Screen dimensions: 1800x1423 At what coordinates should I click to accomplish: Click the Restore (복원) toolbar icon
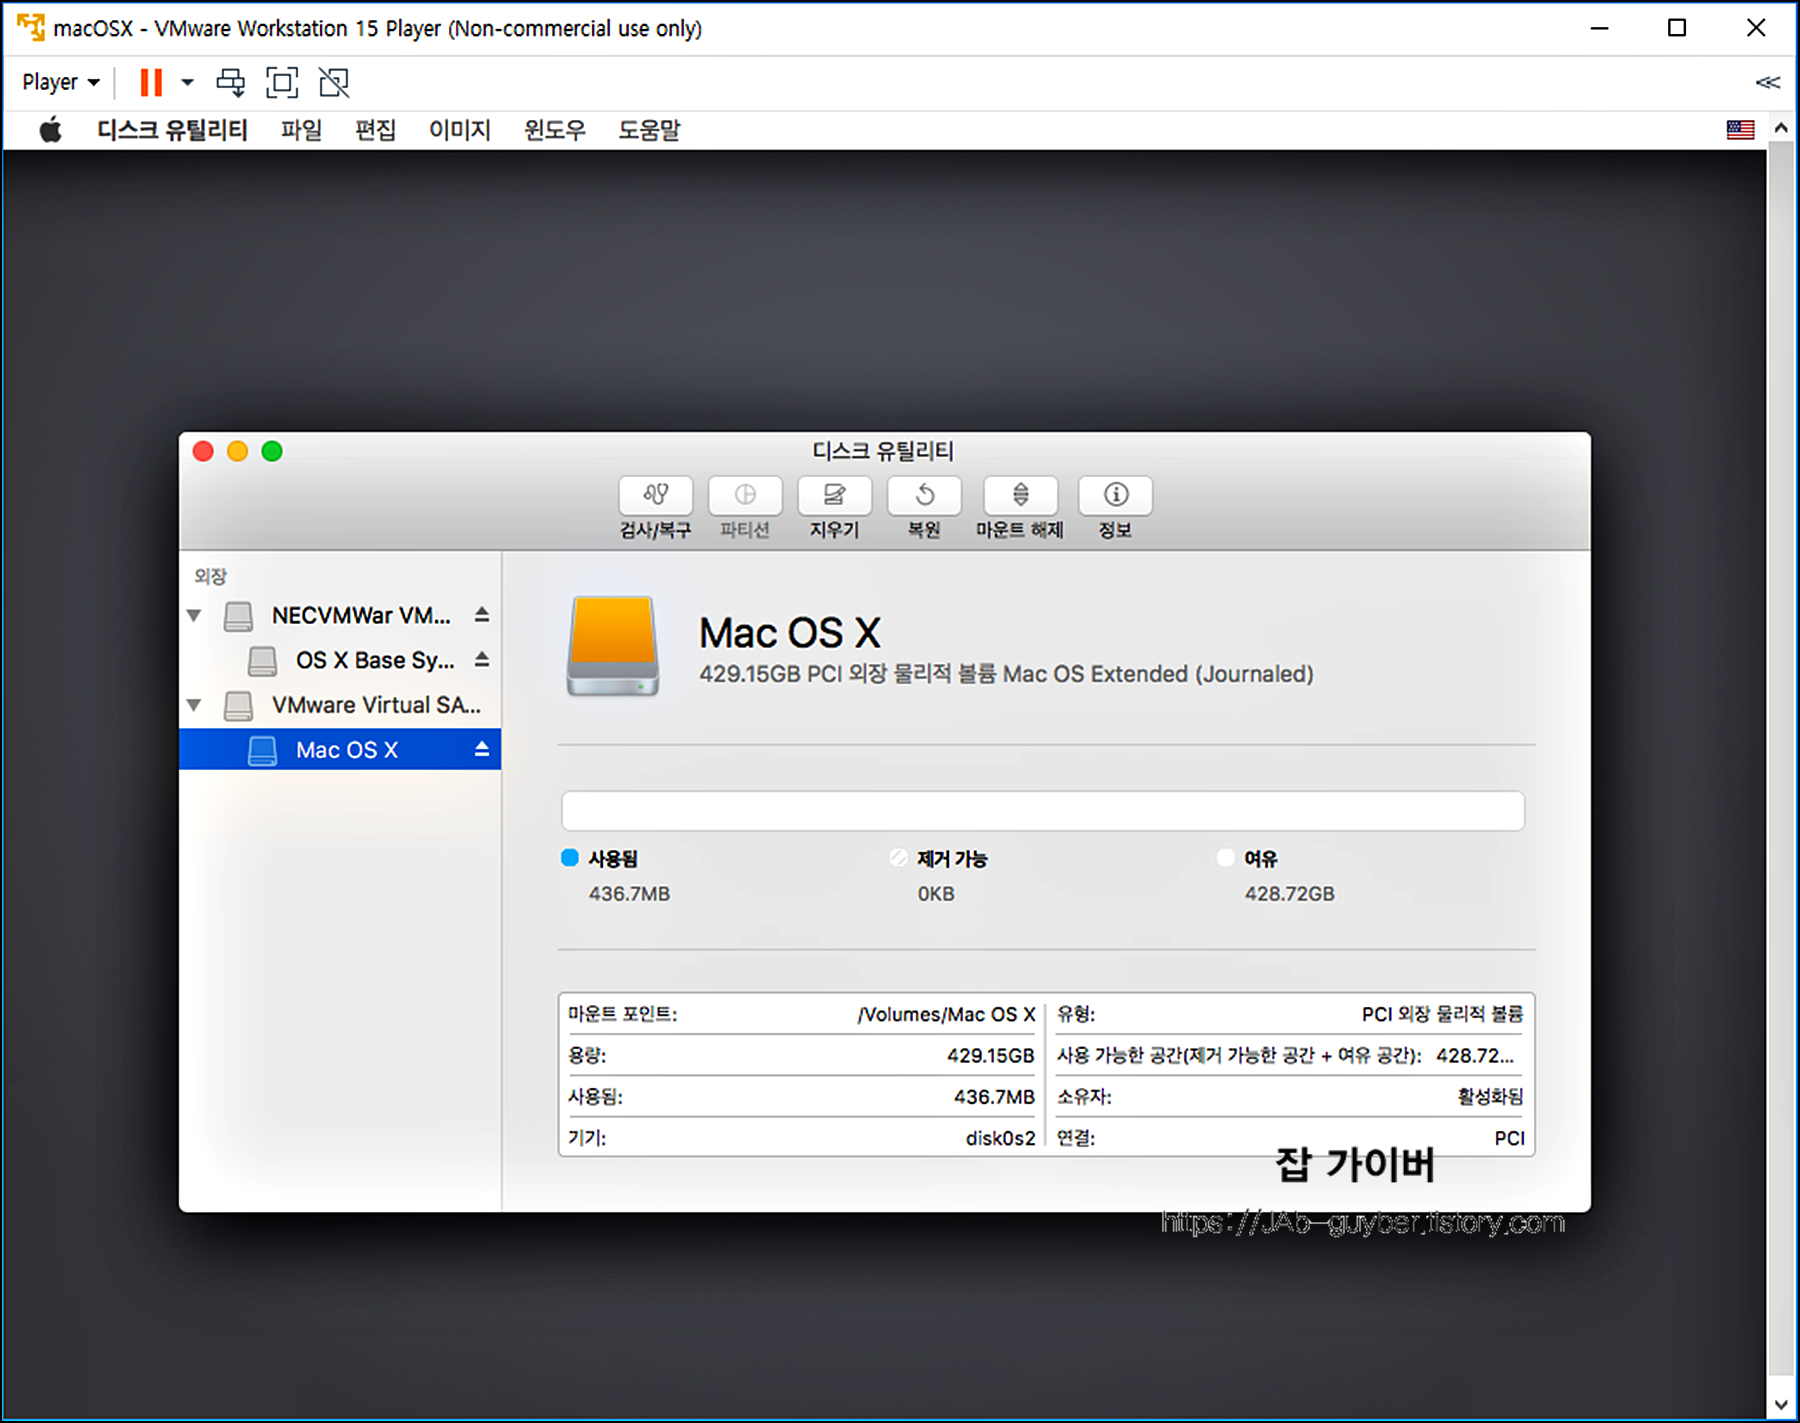(x=924, y=495)
